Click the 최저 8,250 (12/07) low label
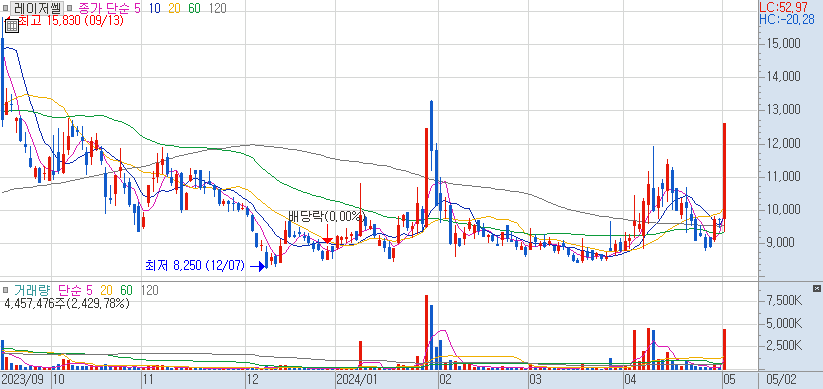This screenshot has height=389, width=823. (195, 266)
